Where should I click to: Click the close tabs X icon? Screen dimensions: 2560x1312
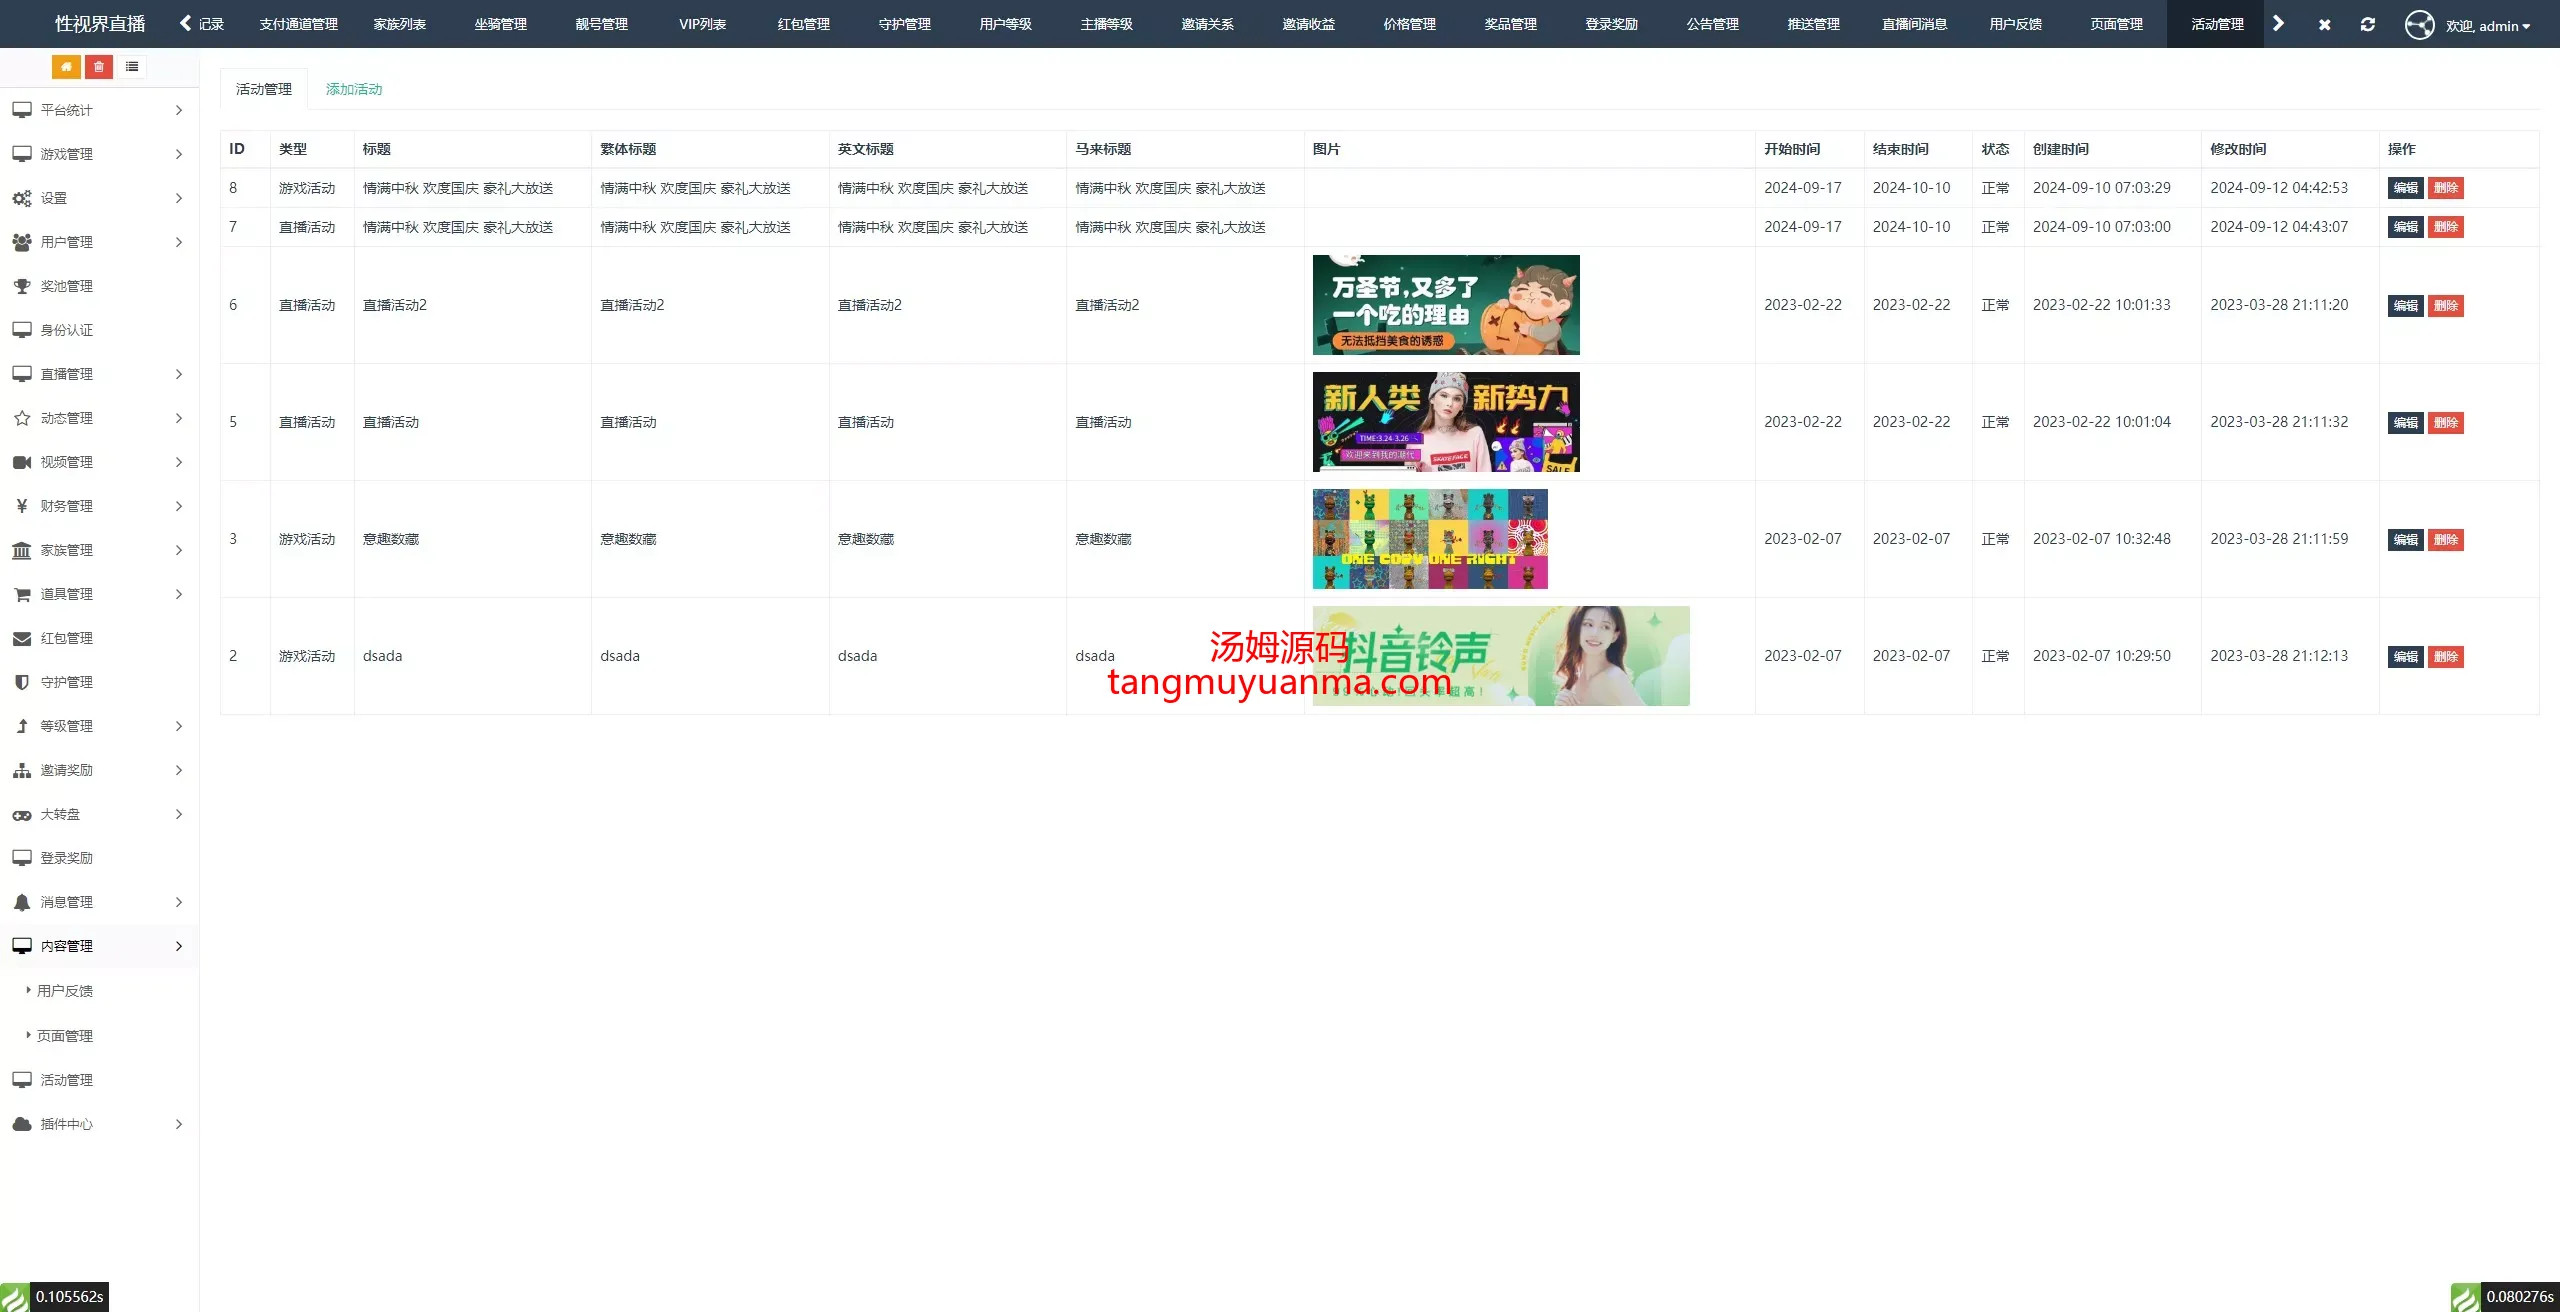2324,24
